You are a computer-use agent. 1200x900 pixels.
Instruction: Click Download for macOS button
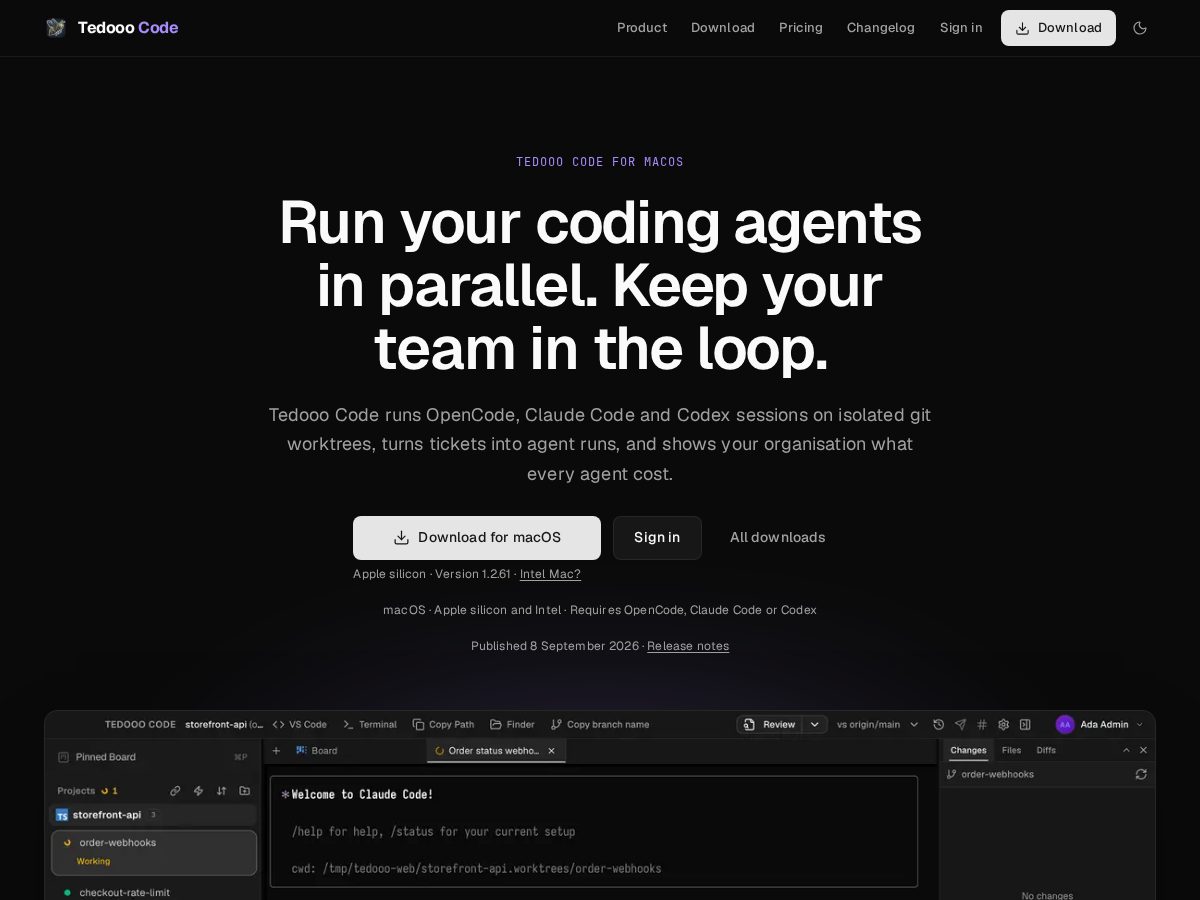tap(477, 538)
